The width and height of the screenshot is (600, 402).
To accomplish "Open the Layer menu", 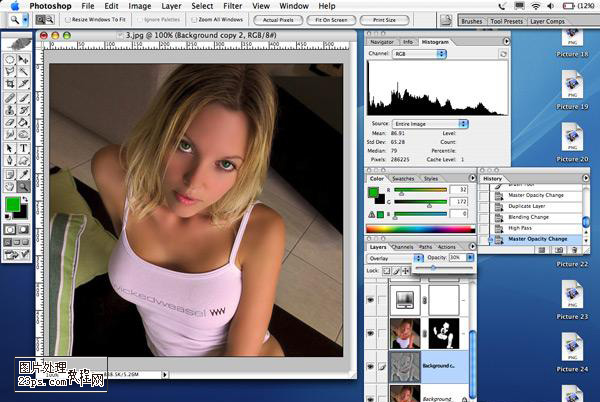I will (x=171, y=6).
